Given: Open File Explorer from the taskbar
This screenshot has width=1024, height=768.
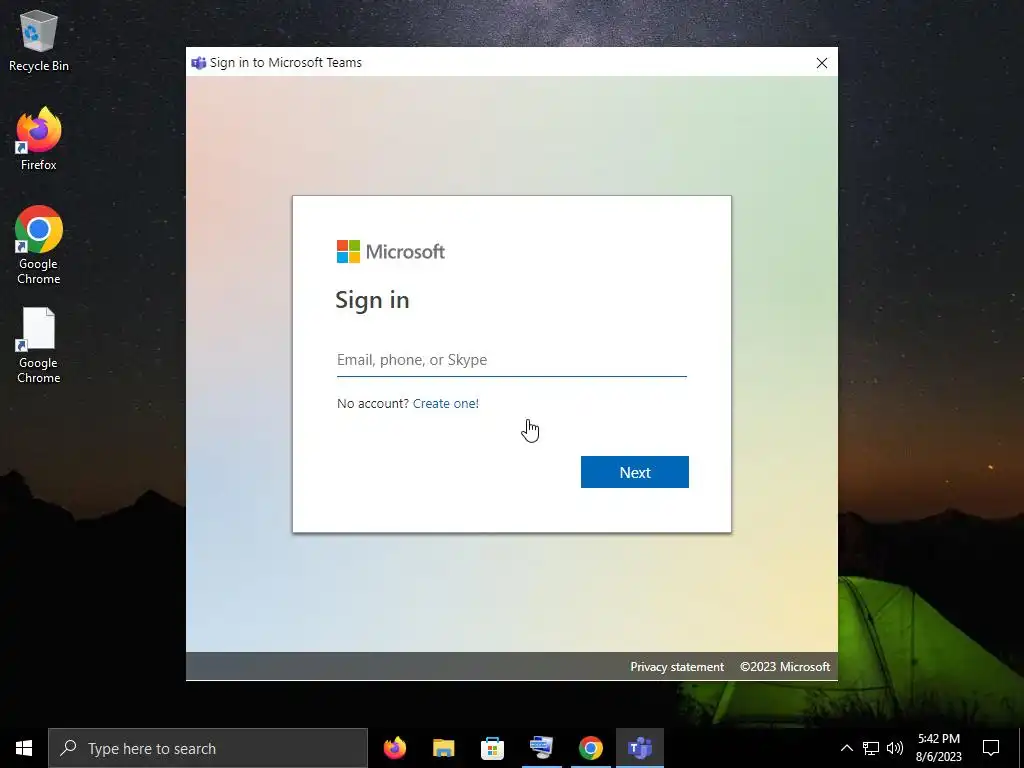Looking at the screenshot, I should pos(443,748).
